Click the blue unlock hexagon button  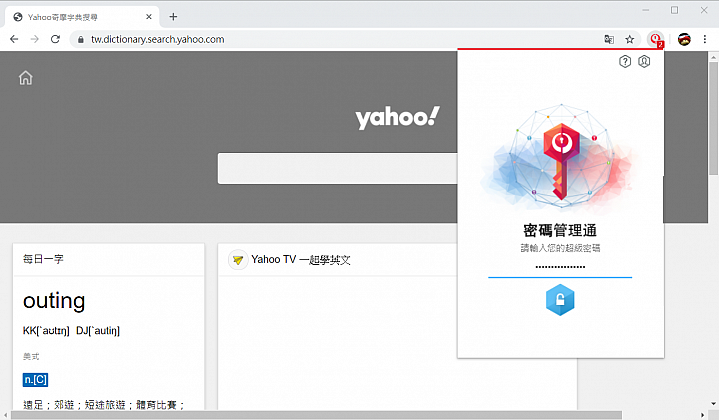coord(560,300)
